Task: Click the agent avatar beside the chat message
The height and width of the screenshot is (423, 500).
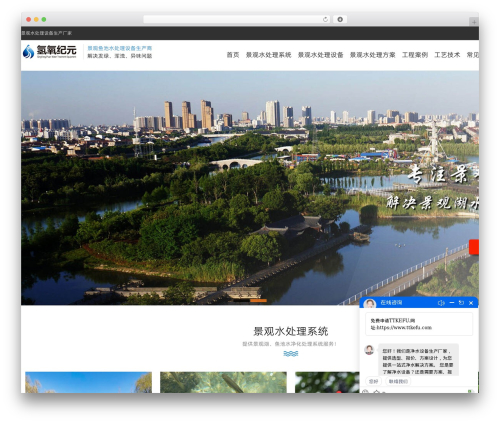Action: tap(369, 350)
